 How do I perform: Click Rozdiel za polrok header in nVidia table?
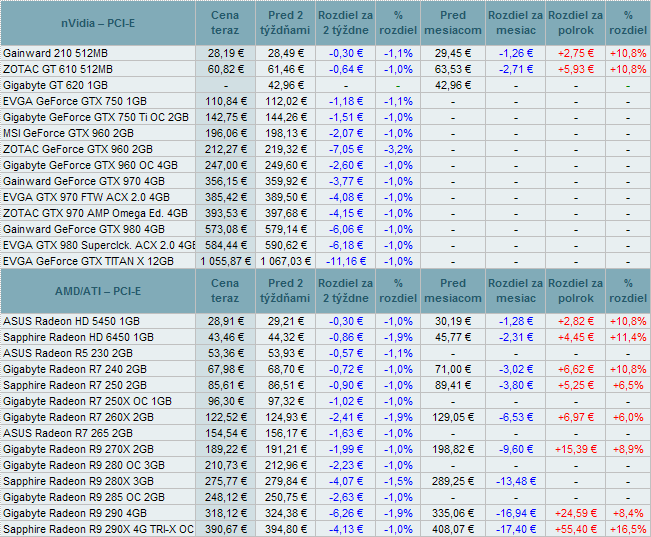(575, 22)
